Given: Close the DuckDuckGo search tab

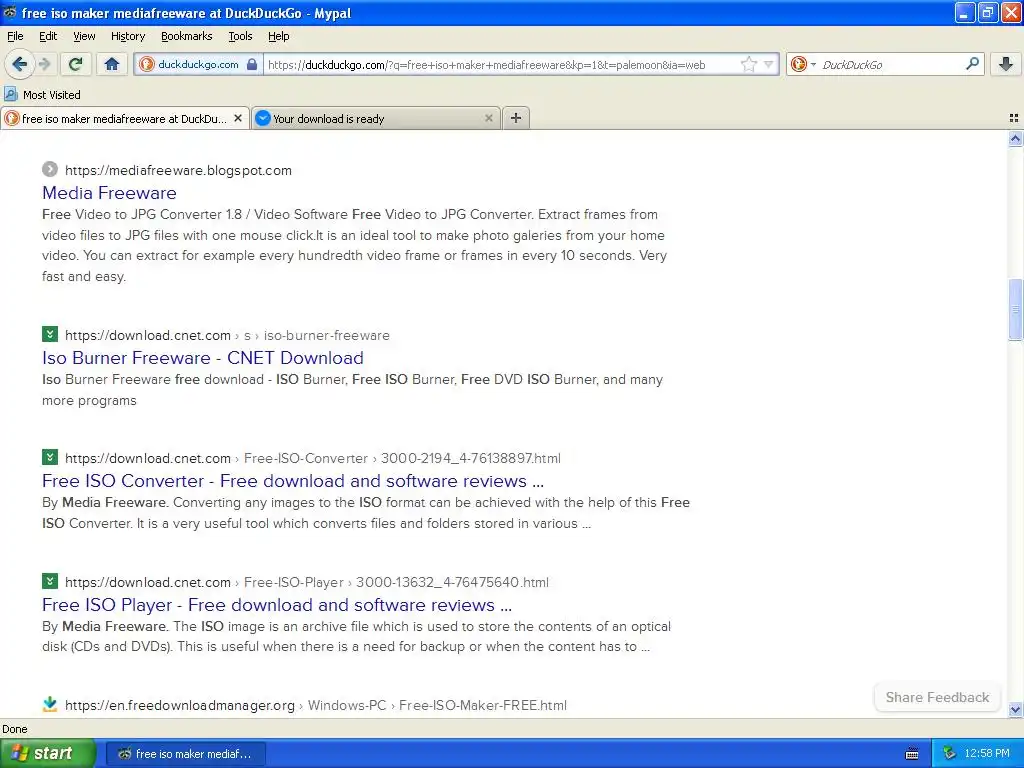Looking at the screenshot, I should 238,118.
